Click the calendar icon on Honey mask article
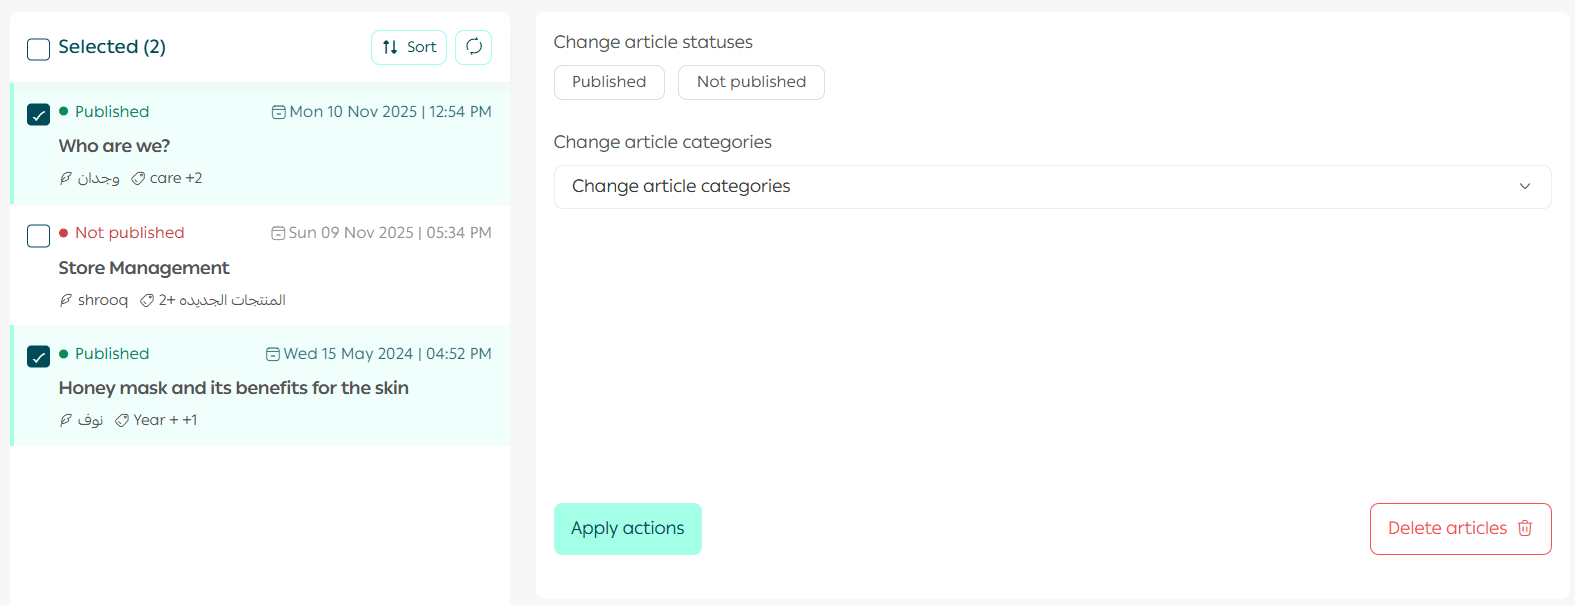The height and width of the screenshot is (605, 1575). 272,354
